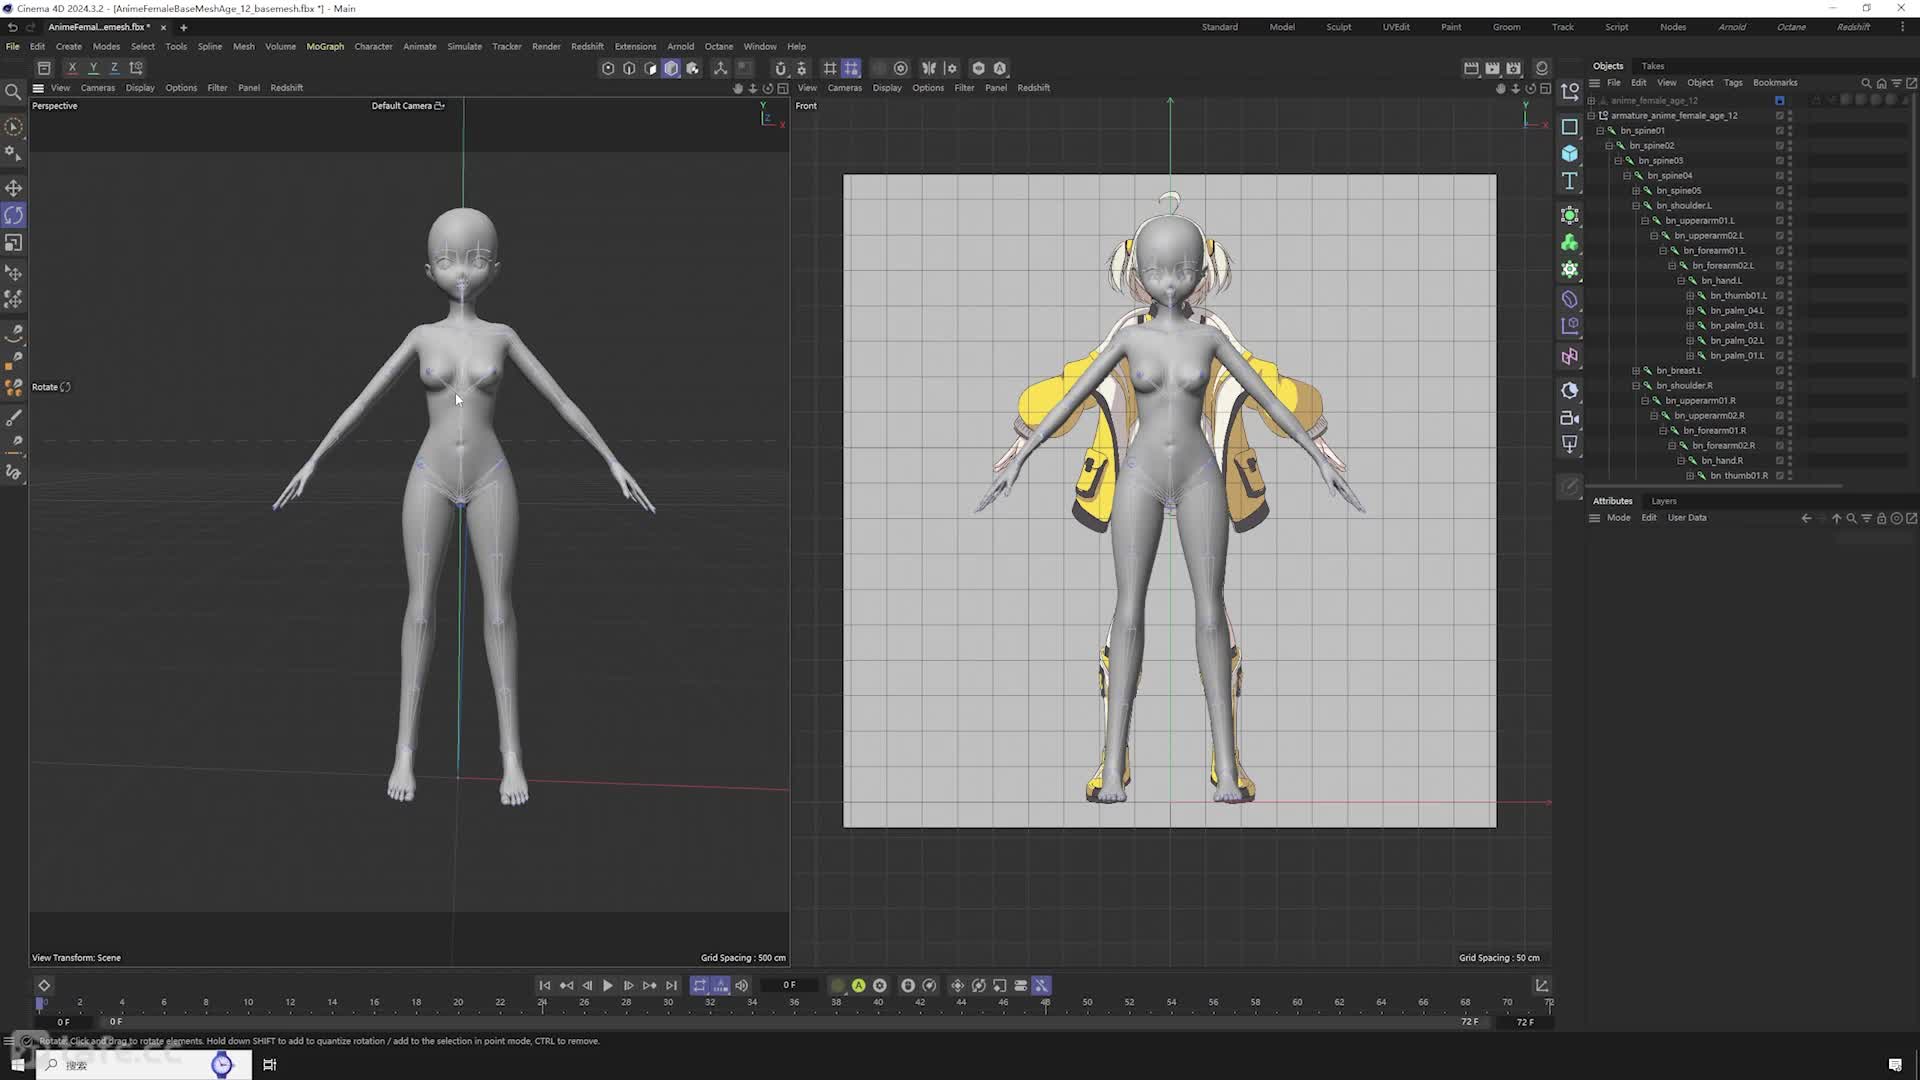This screenshot has width=1920, height=1080.
Task: Toggle the enable snap hash icon
Action: pos(830,68)
